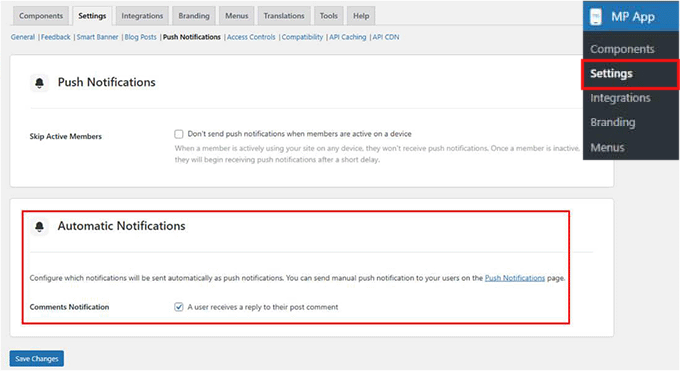Open Menus in the sidebar menu
This screenshot has width=680, height=371.
point(607,148)
